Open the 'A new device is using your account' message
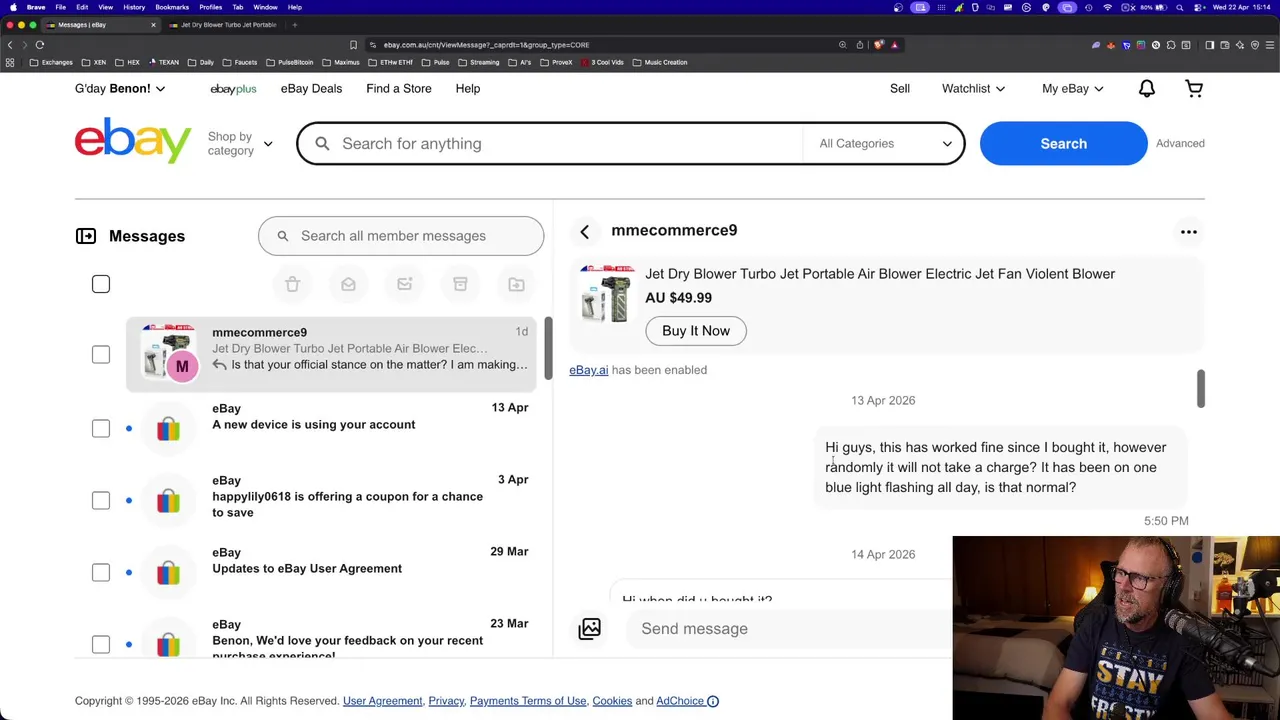This screenshot has width=1280, height=720. [x=313, y=425]
